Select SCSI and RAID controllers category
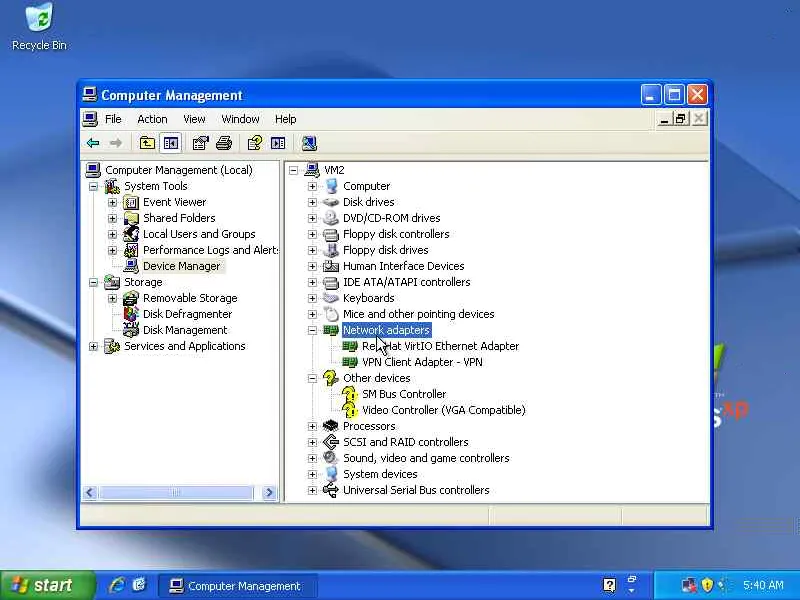This screenshot has width=800, height=600. pyautogui.click(x=406, y=442)
